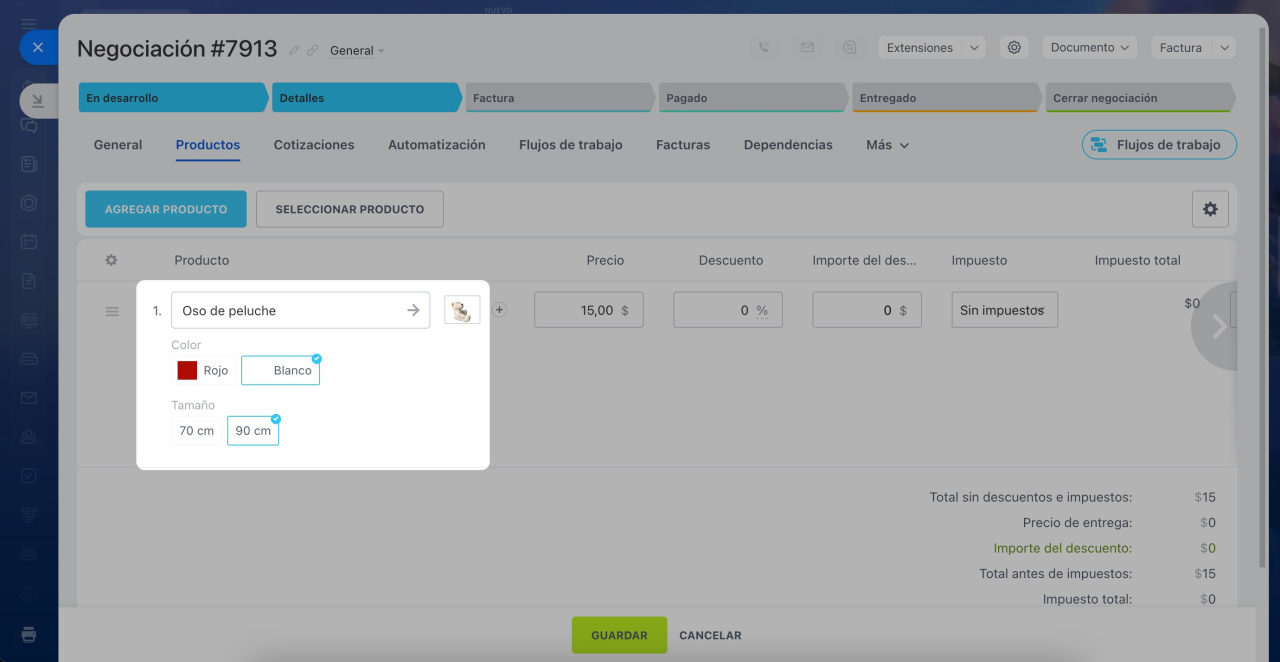Open the chat bubbles icon in sidebar

29,125
